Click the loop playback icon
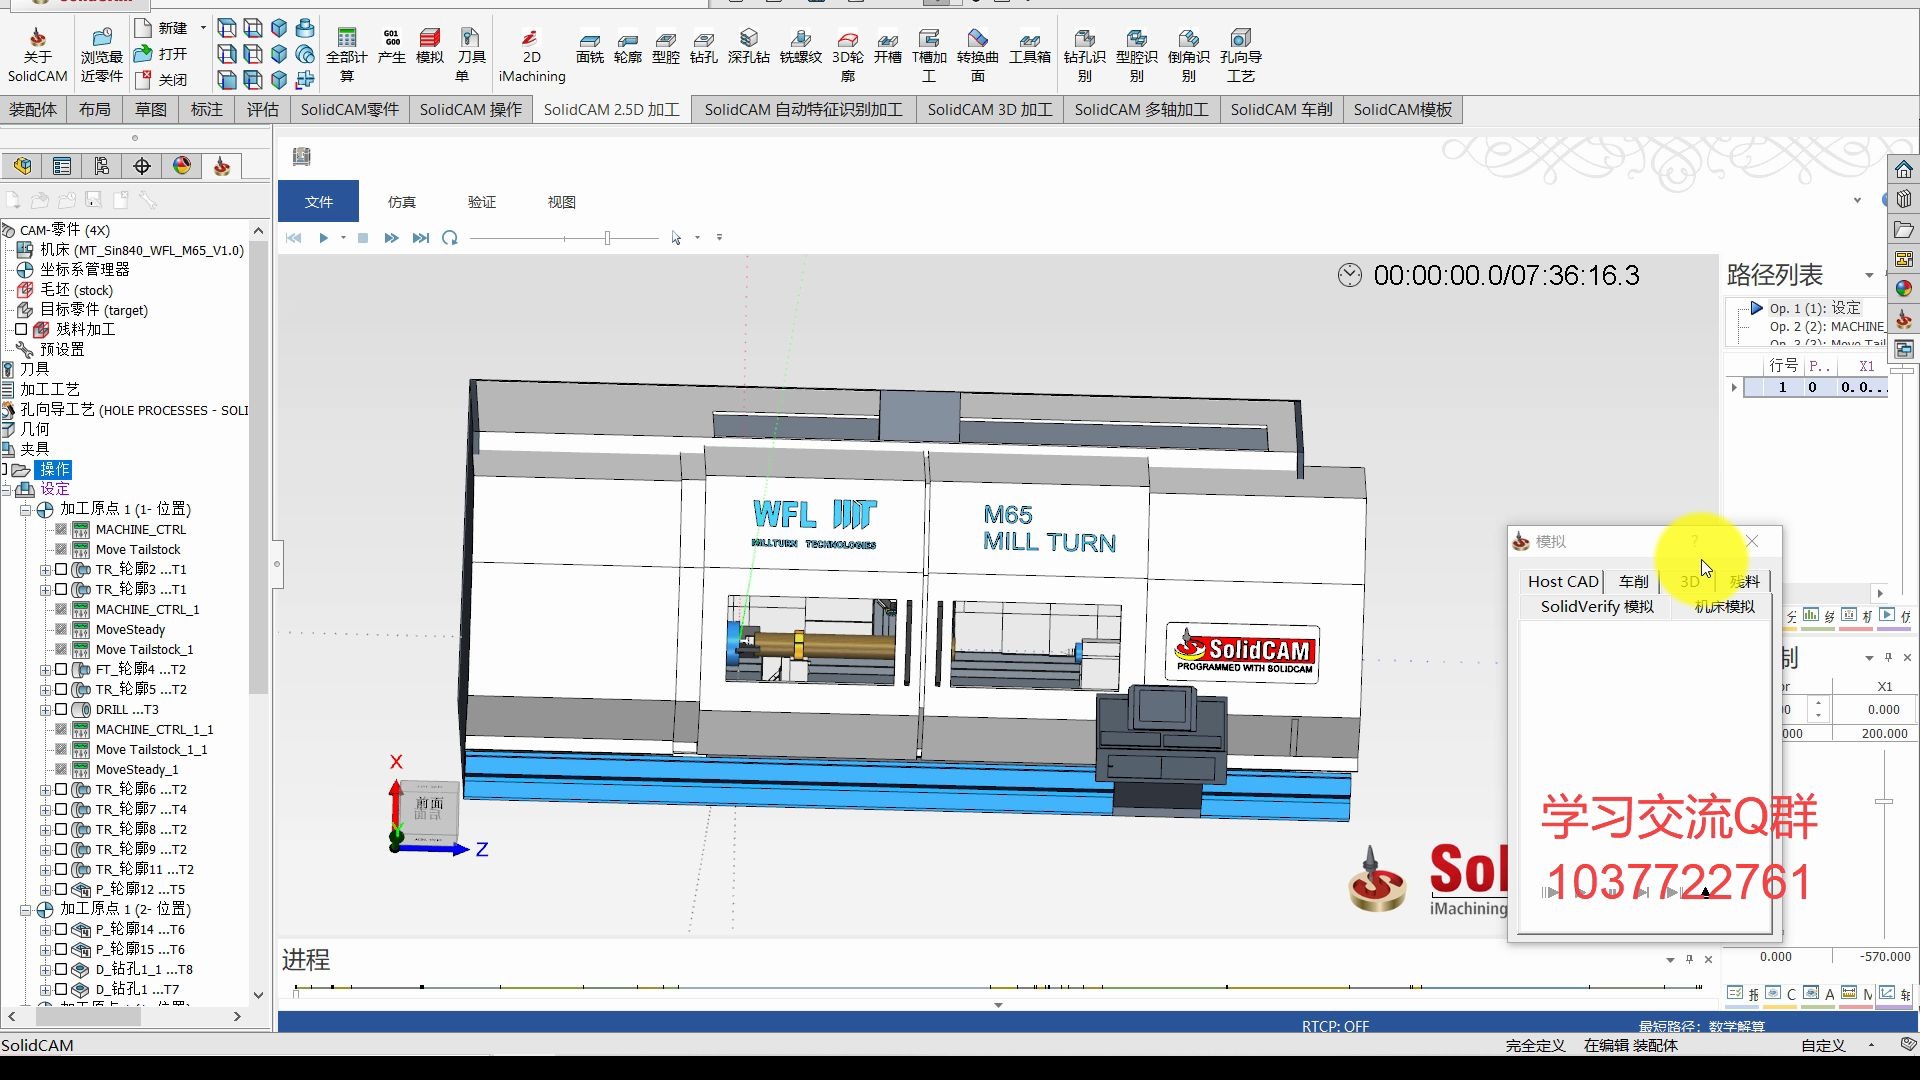 coord(450,238)
